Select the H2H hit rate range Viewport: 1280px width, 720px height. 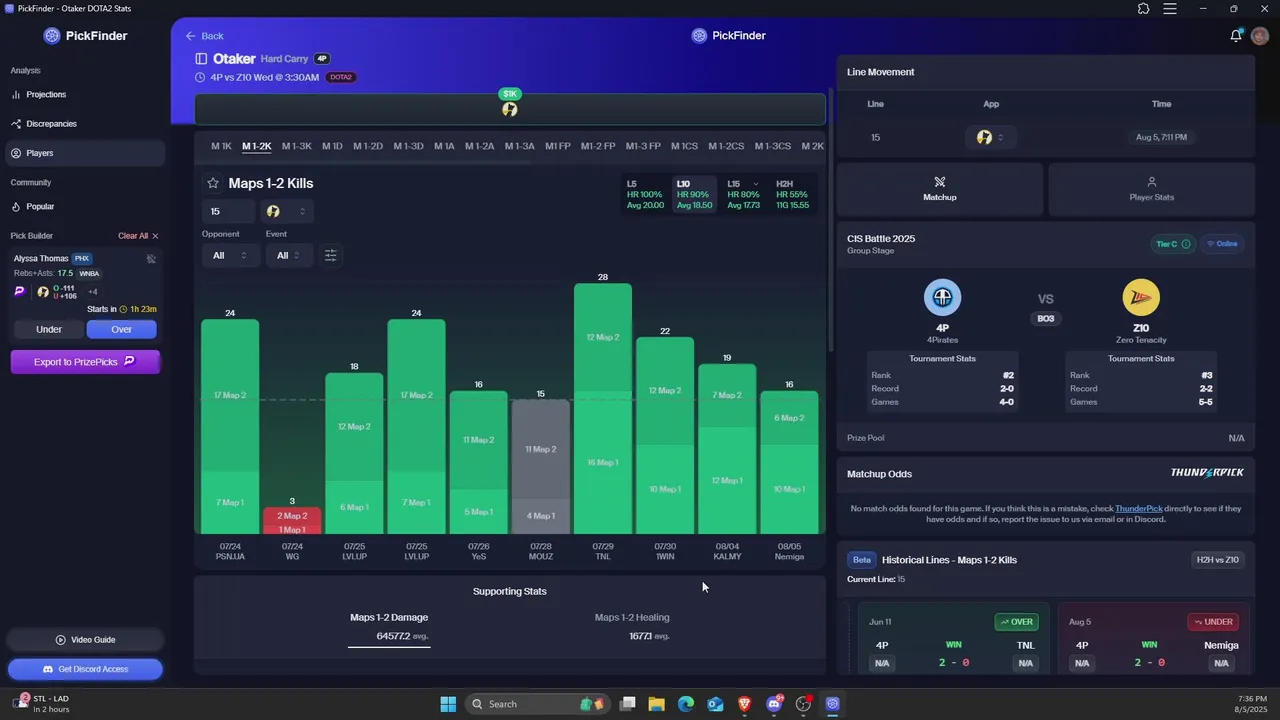pos(792,195)
